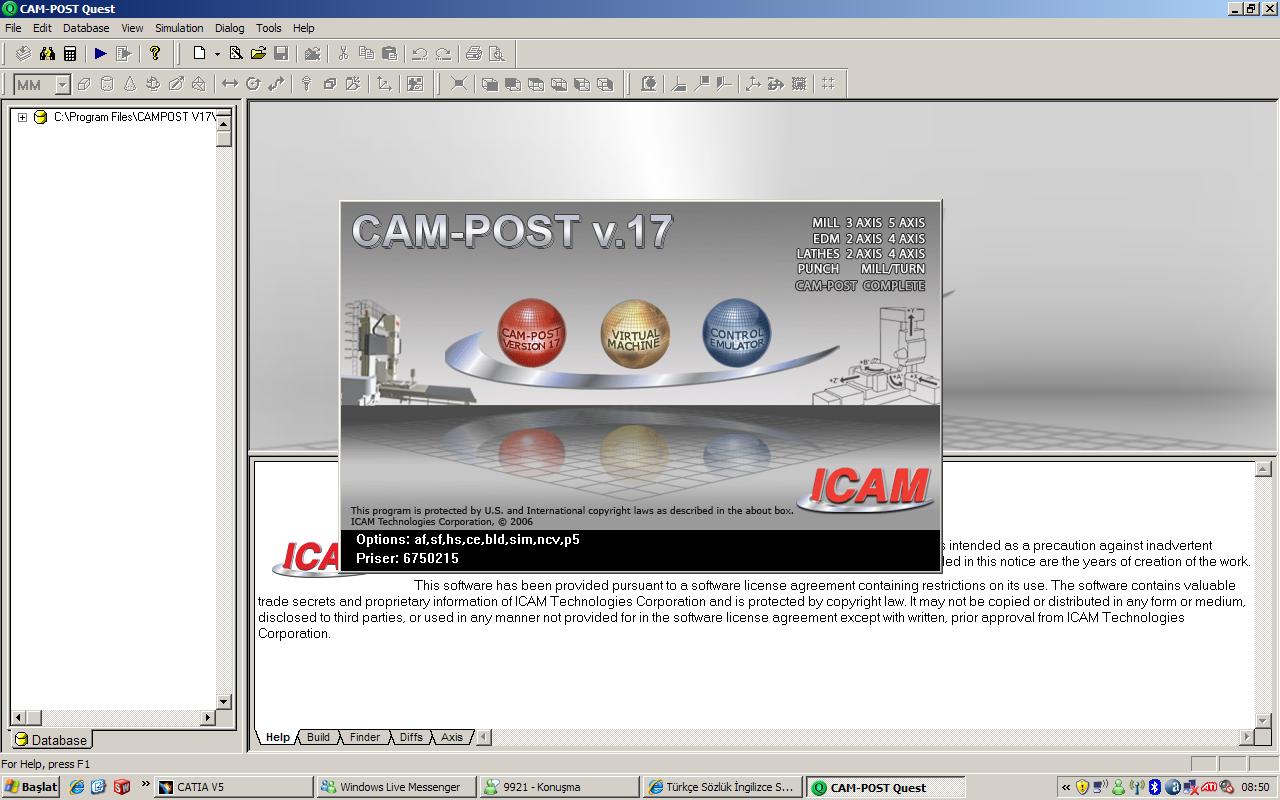The height and width of the screenshot is (800, 1280).
Task: Click the redo arrow icon
Action: [443, 54]
